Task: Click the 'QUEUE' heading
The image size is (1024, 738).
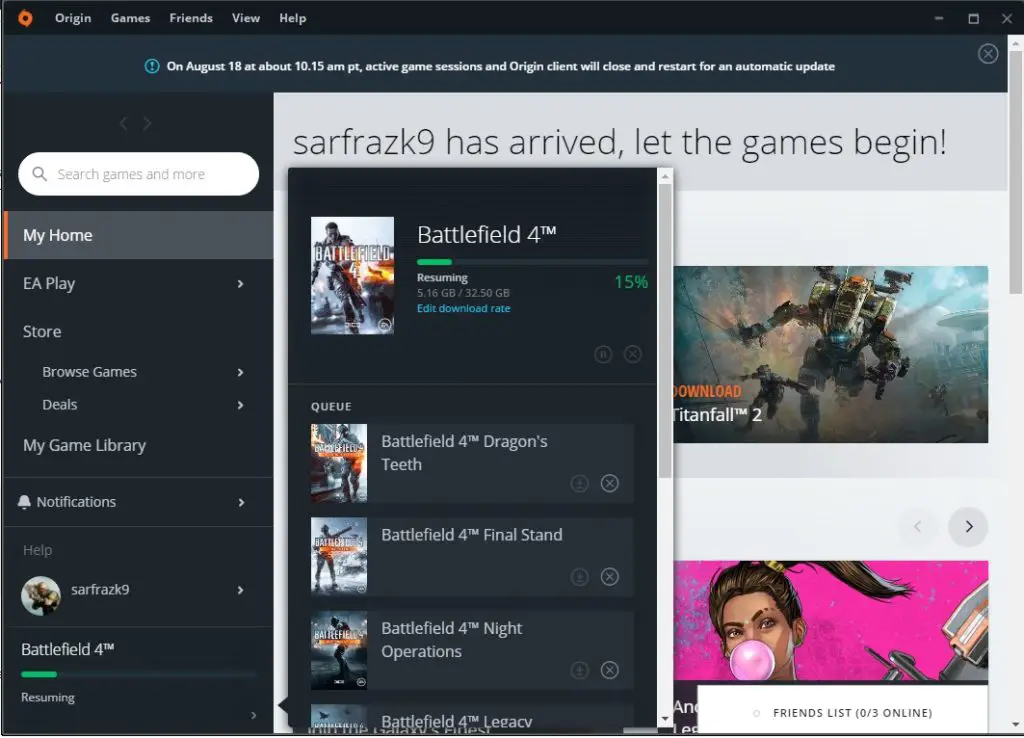Action: point(331,406)
